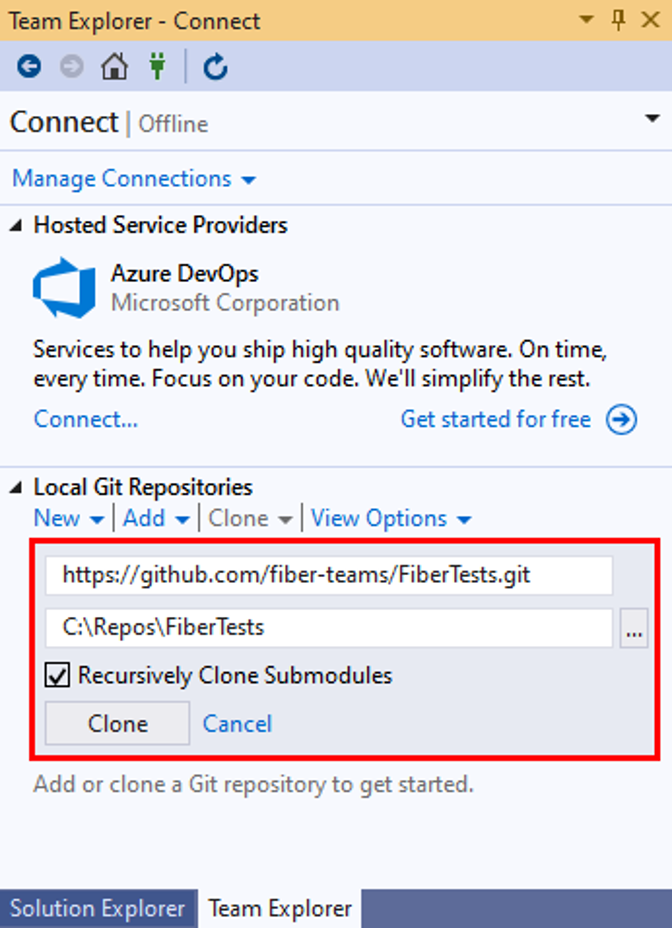
Task: Open the Manage Connections dropdown
Action: pos(134,179)
